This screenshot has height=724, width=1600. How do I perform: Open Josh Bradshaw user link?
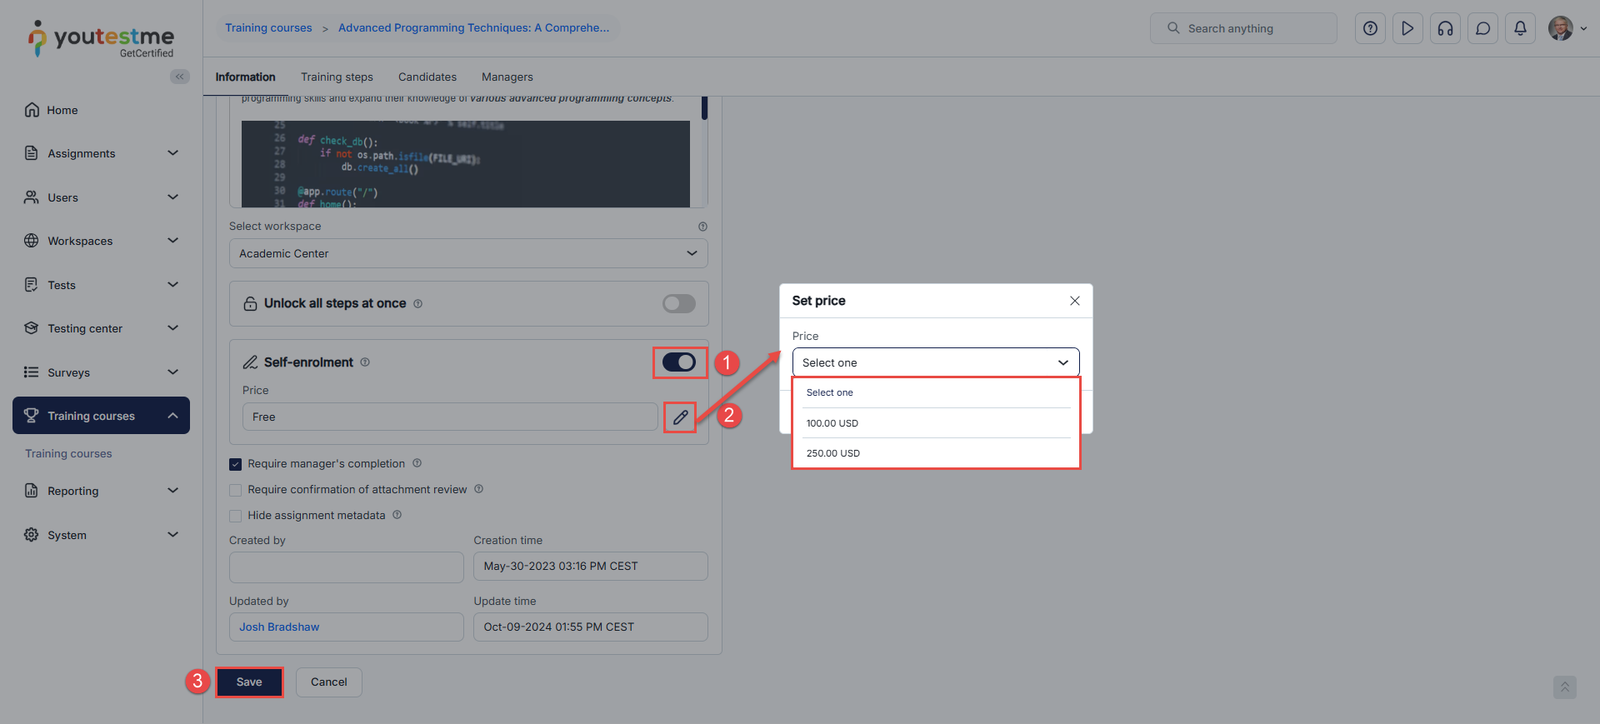point(279,627)
